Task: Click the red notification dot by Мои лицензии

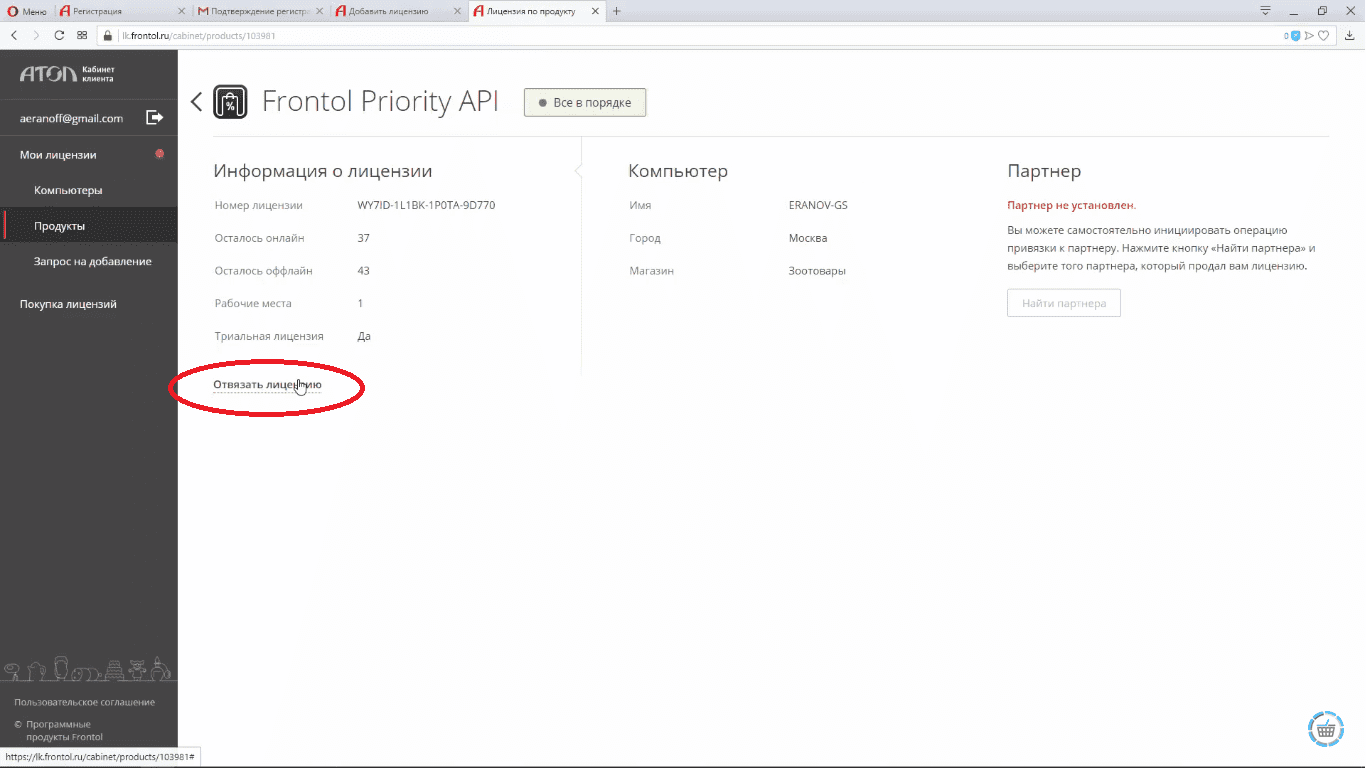Action: (x=159, y=154)
